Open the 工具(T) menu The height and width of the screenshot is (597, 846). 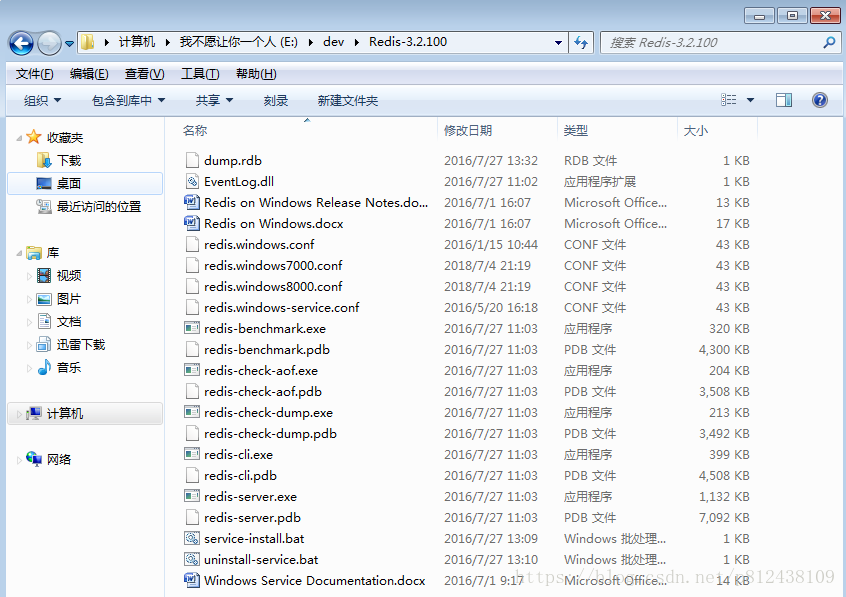pyautogui.click(x=200, y=73)
